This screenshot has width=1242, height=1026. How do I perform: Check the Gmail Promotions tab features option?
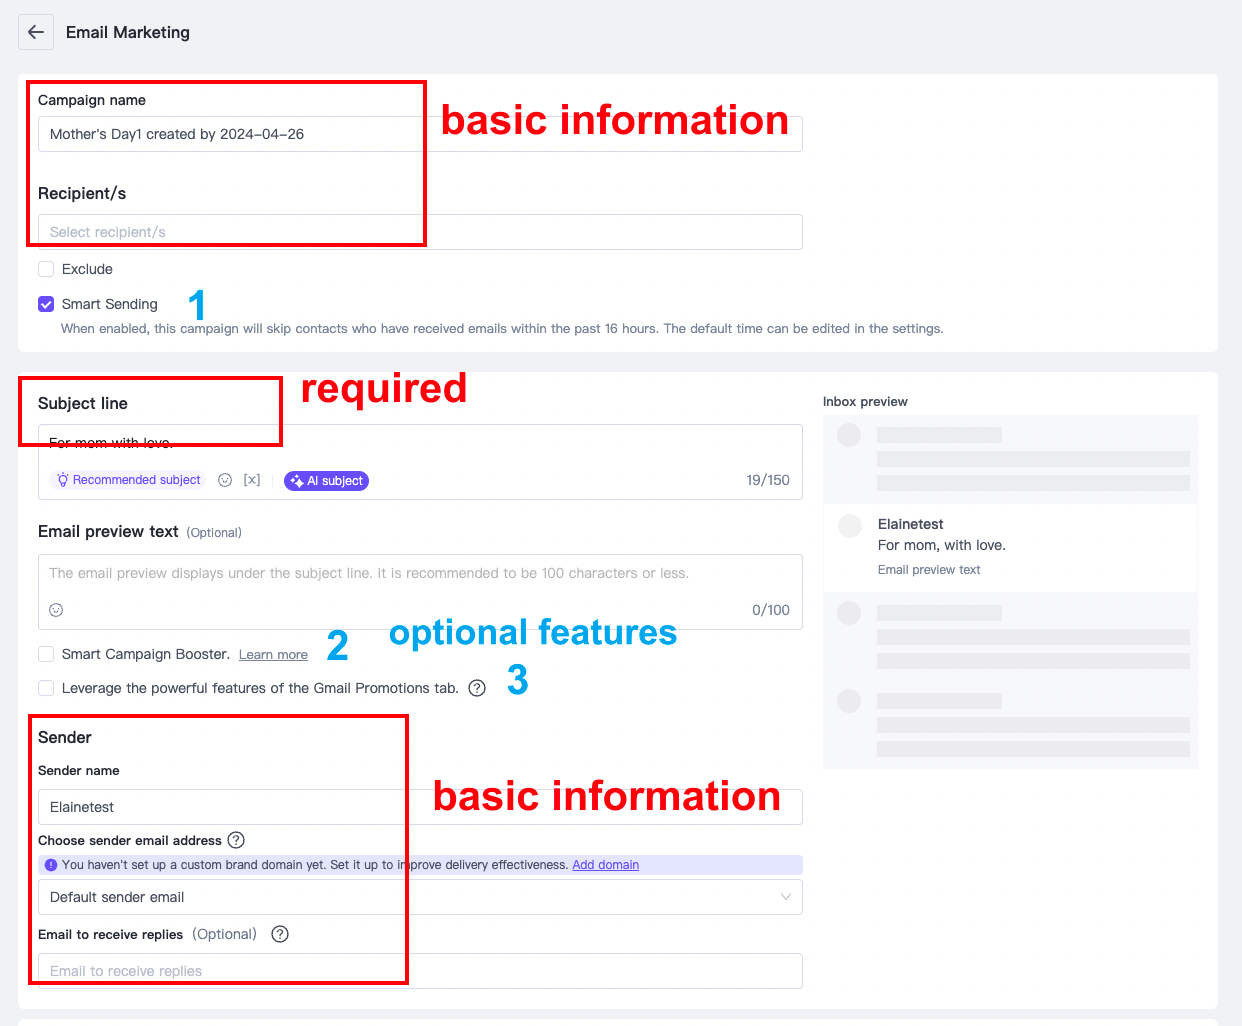pos(46,688)
